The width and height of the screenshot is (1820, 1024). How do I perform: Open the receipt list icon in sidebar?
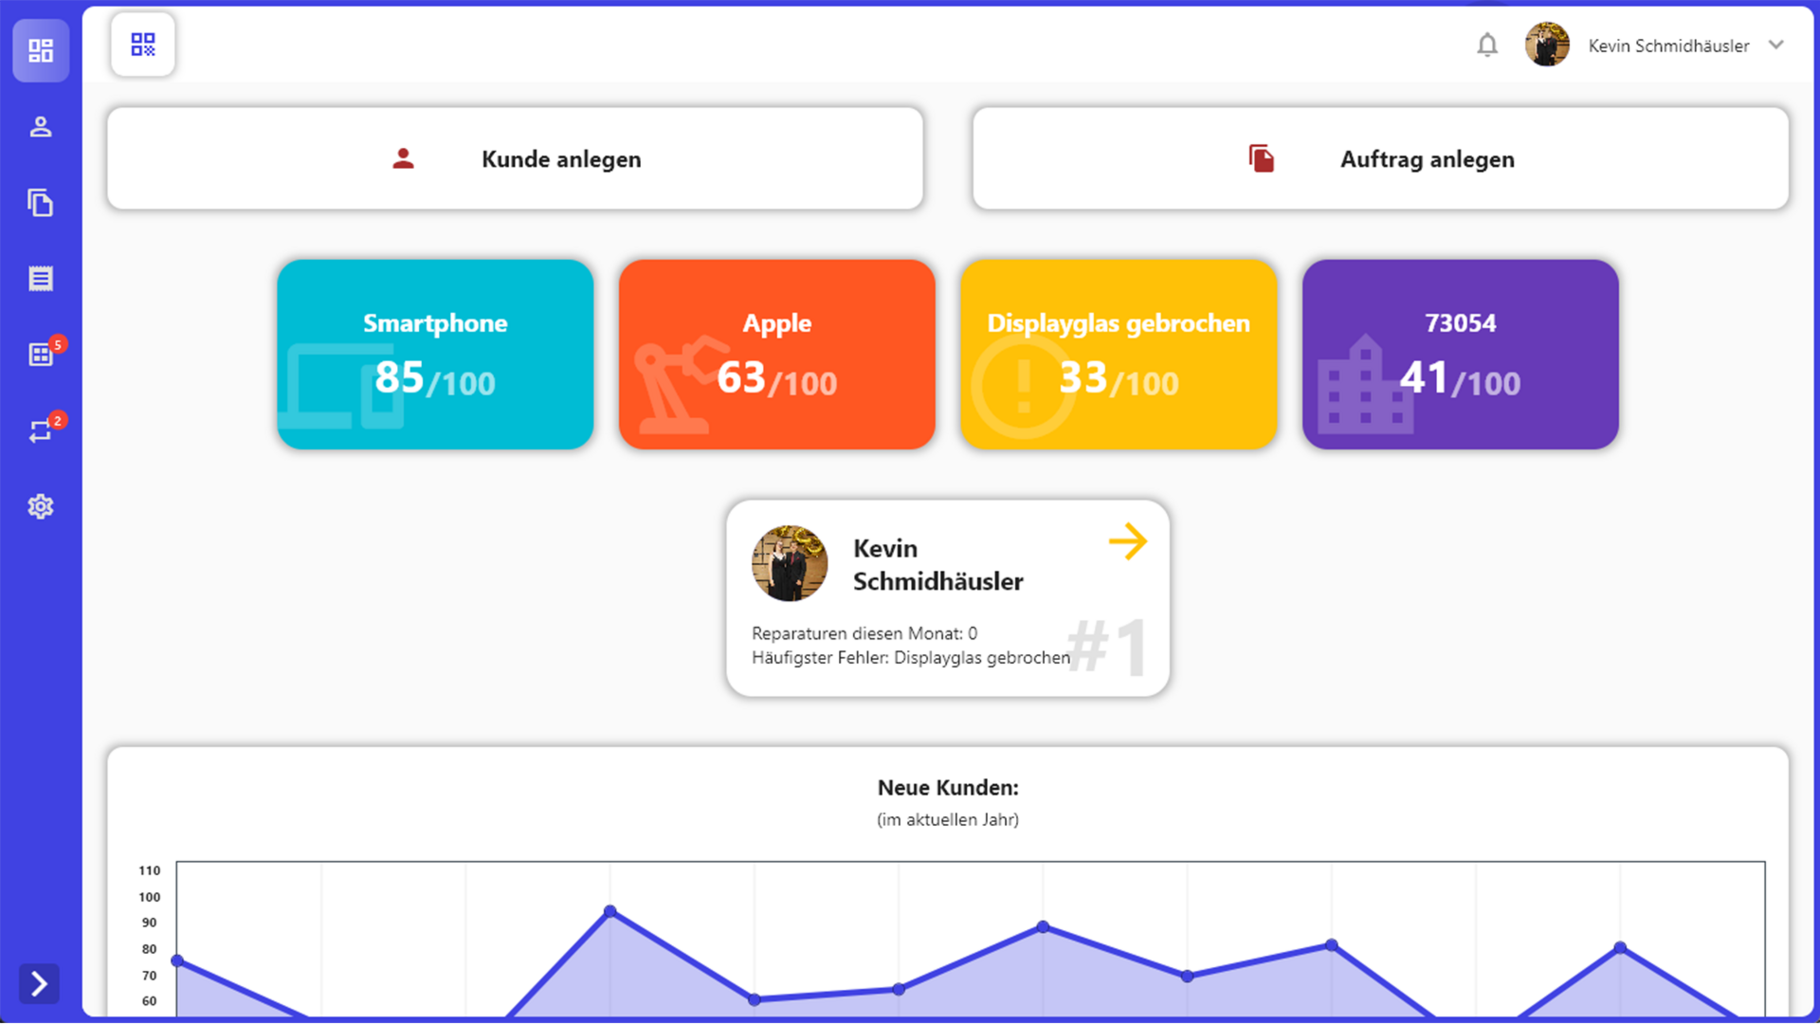tap(41, 279)
